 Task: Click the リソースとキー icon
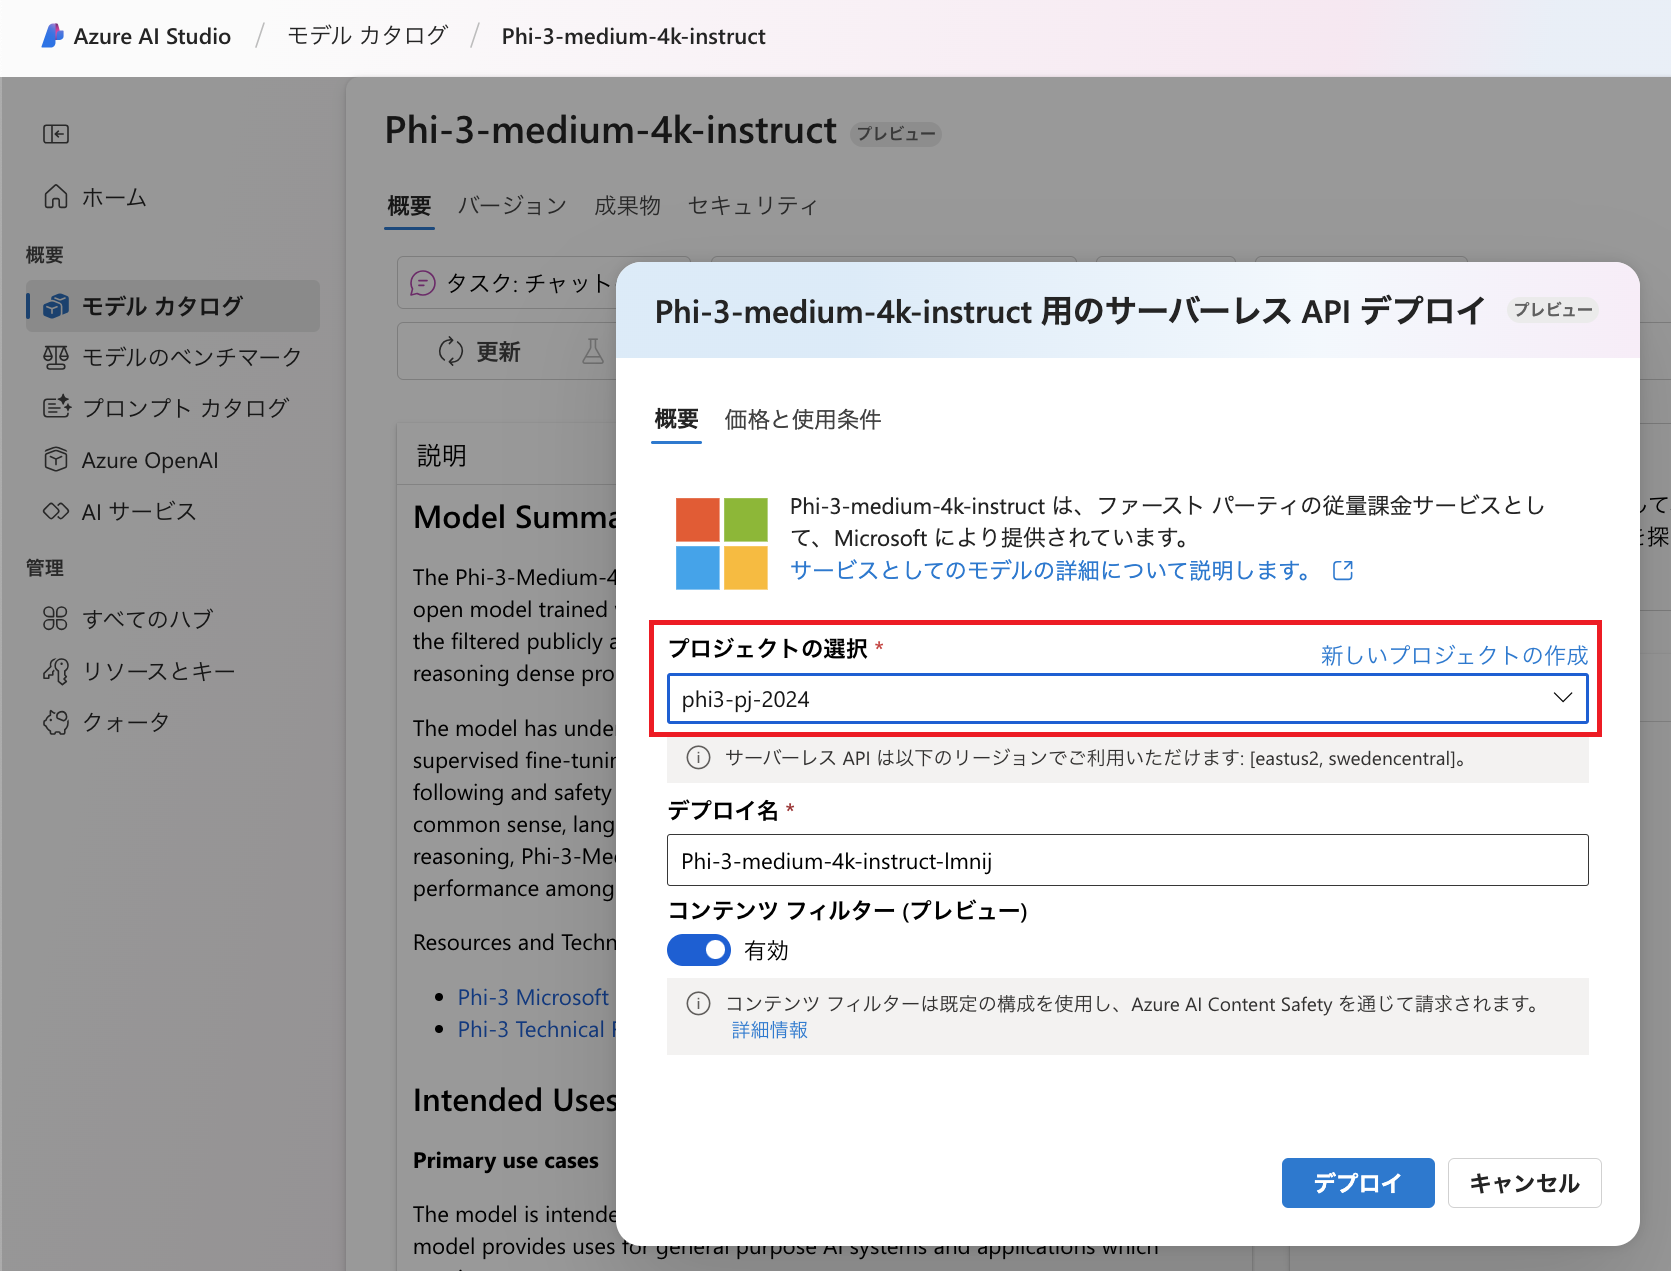[x=56, y=670]
